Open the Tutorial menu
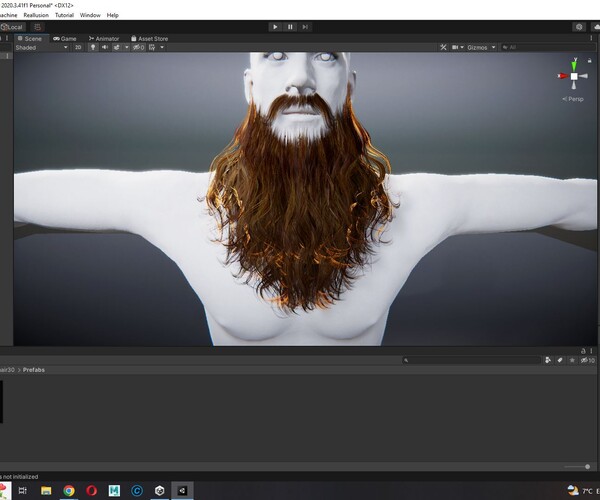The image size is (600, 500). coord(64,15)
